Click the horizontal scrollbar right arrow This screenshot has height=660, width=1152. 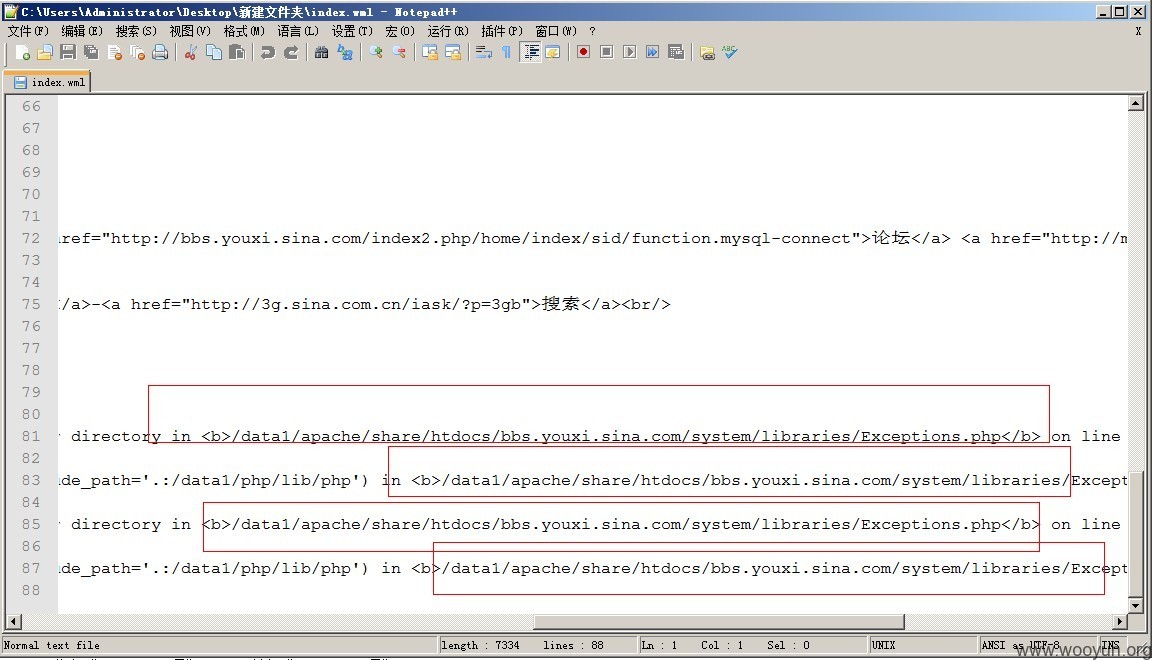[1119, 622]
